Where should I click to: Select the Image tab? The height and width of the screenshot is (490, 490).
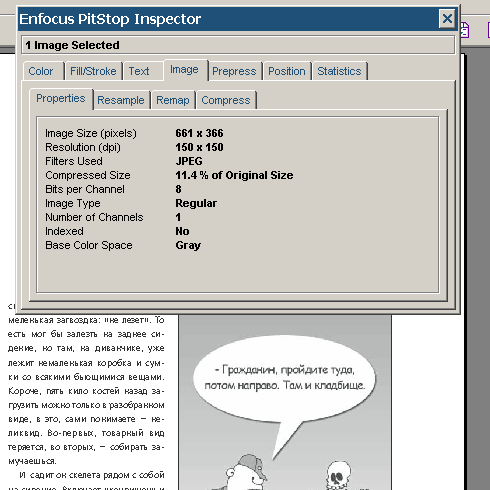(185, 70)
